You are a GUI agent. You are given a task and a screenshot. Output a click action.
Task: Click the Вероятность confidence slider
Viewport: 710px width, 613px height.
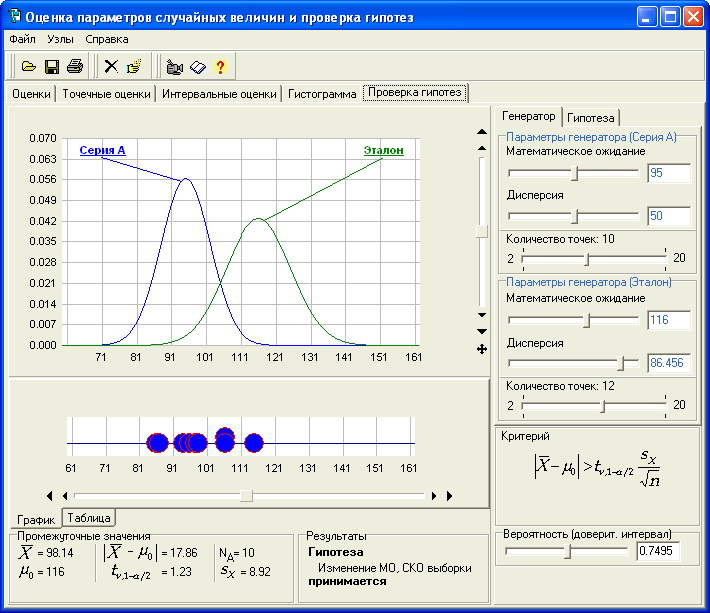(567, 551)
